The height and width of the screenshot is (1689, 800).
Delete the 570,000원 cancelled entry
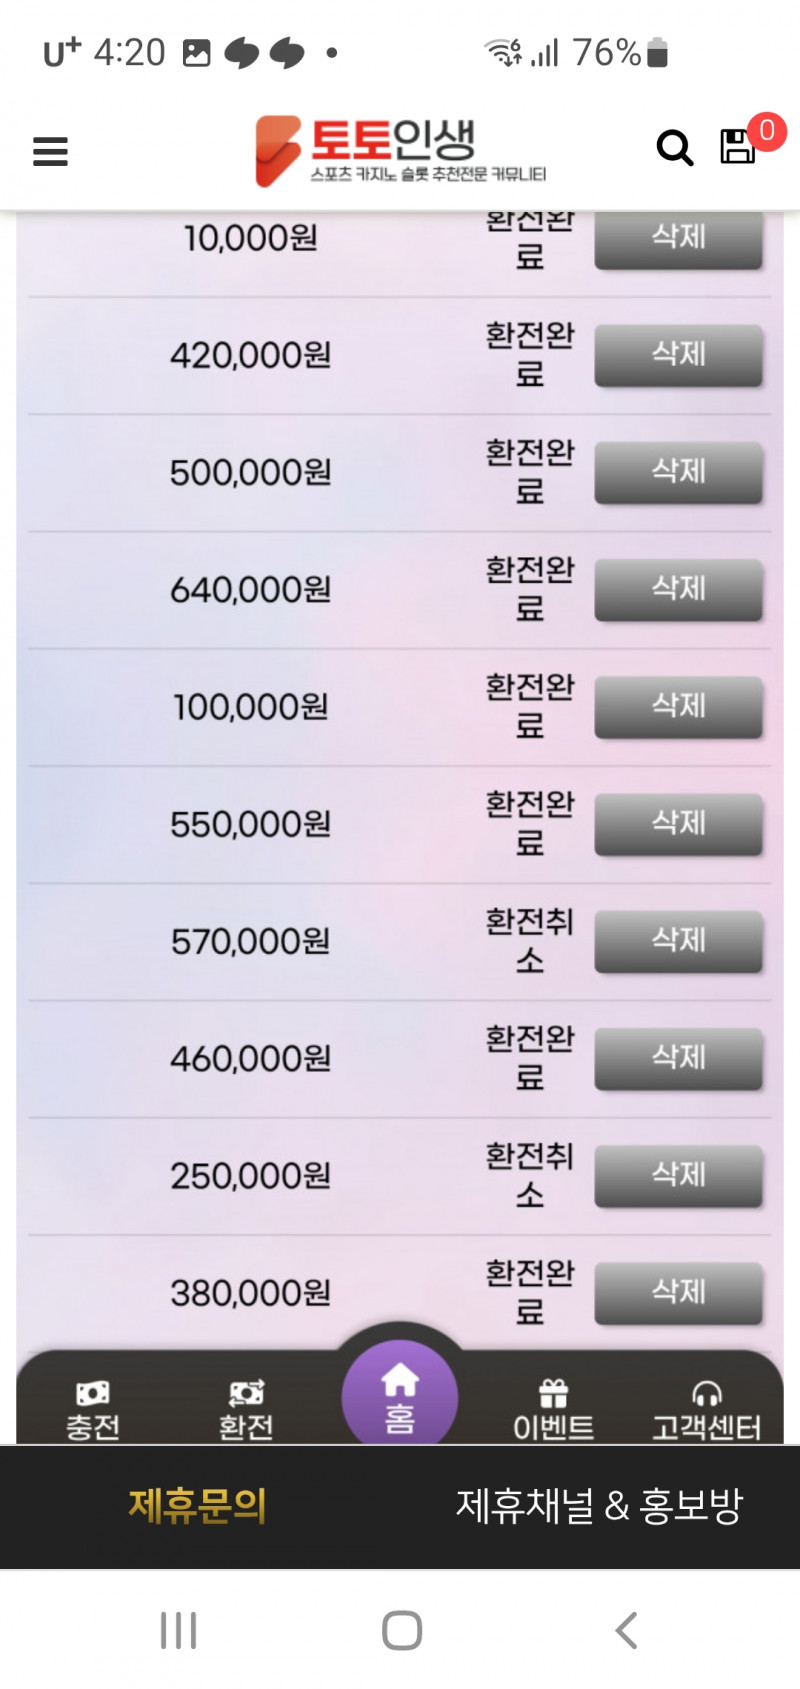pos(678,941)
